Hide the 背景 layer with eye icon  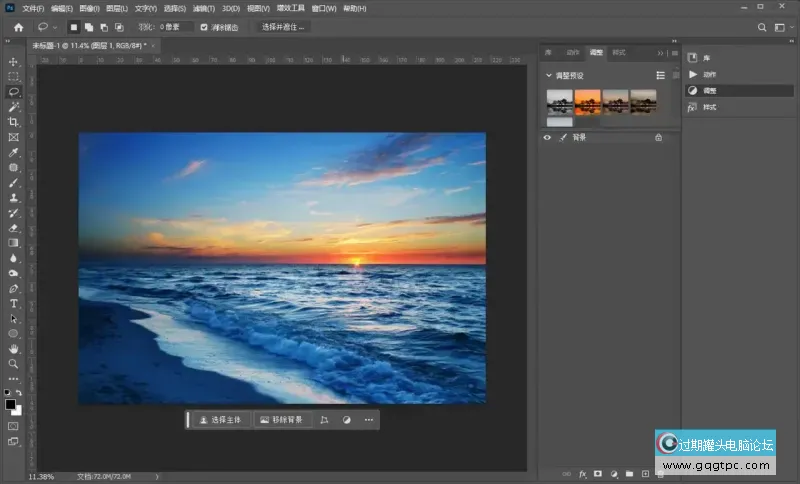coord(547,137)
